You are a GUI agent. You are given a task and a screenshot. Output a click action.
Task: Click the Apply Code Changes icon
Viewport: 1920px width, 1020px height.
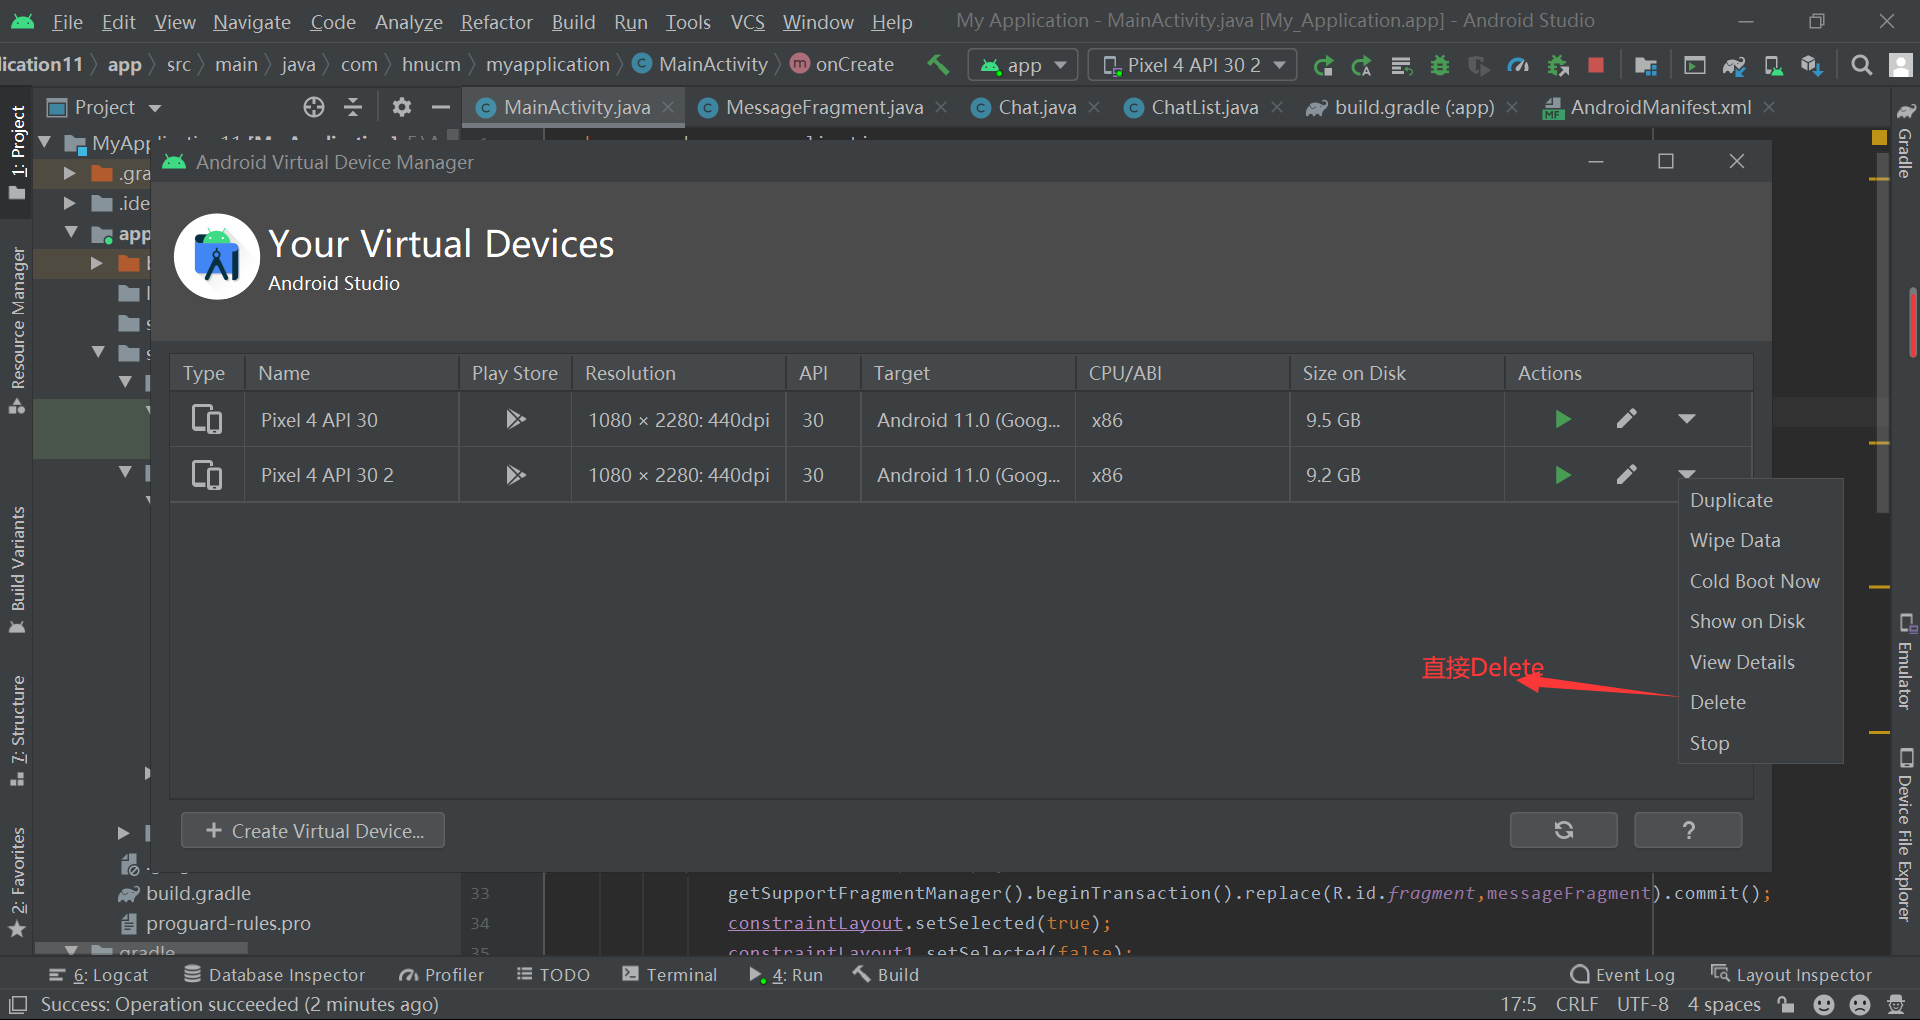point(1401,66)
